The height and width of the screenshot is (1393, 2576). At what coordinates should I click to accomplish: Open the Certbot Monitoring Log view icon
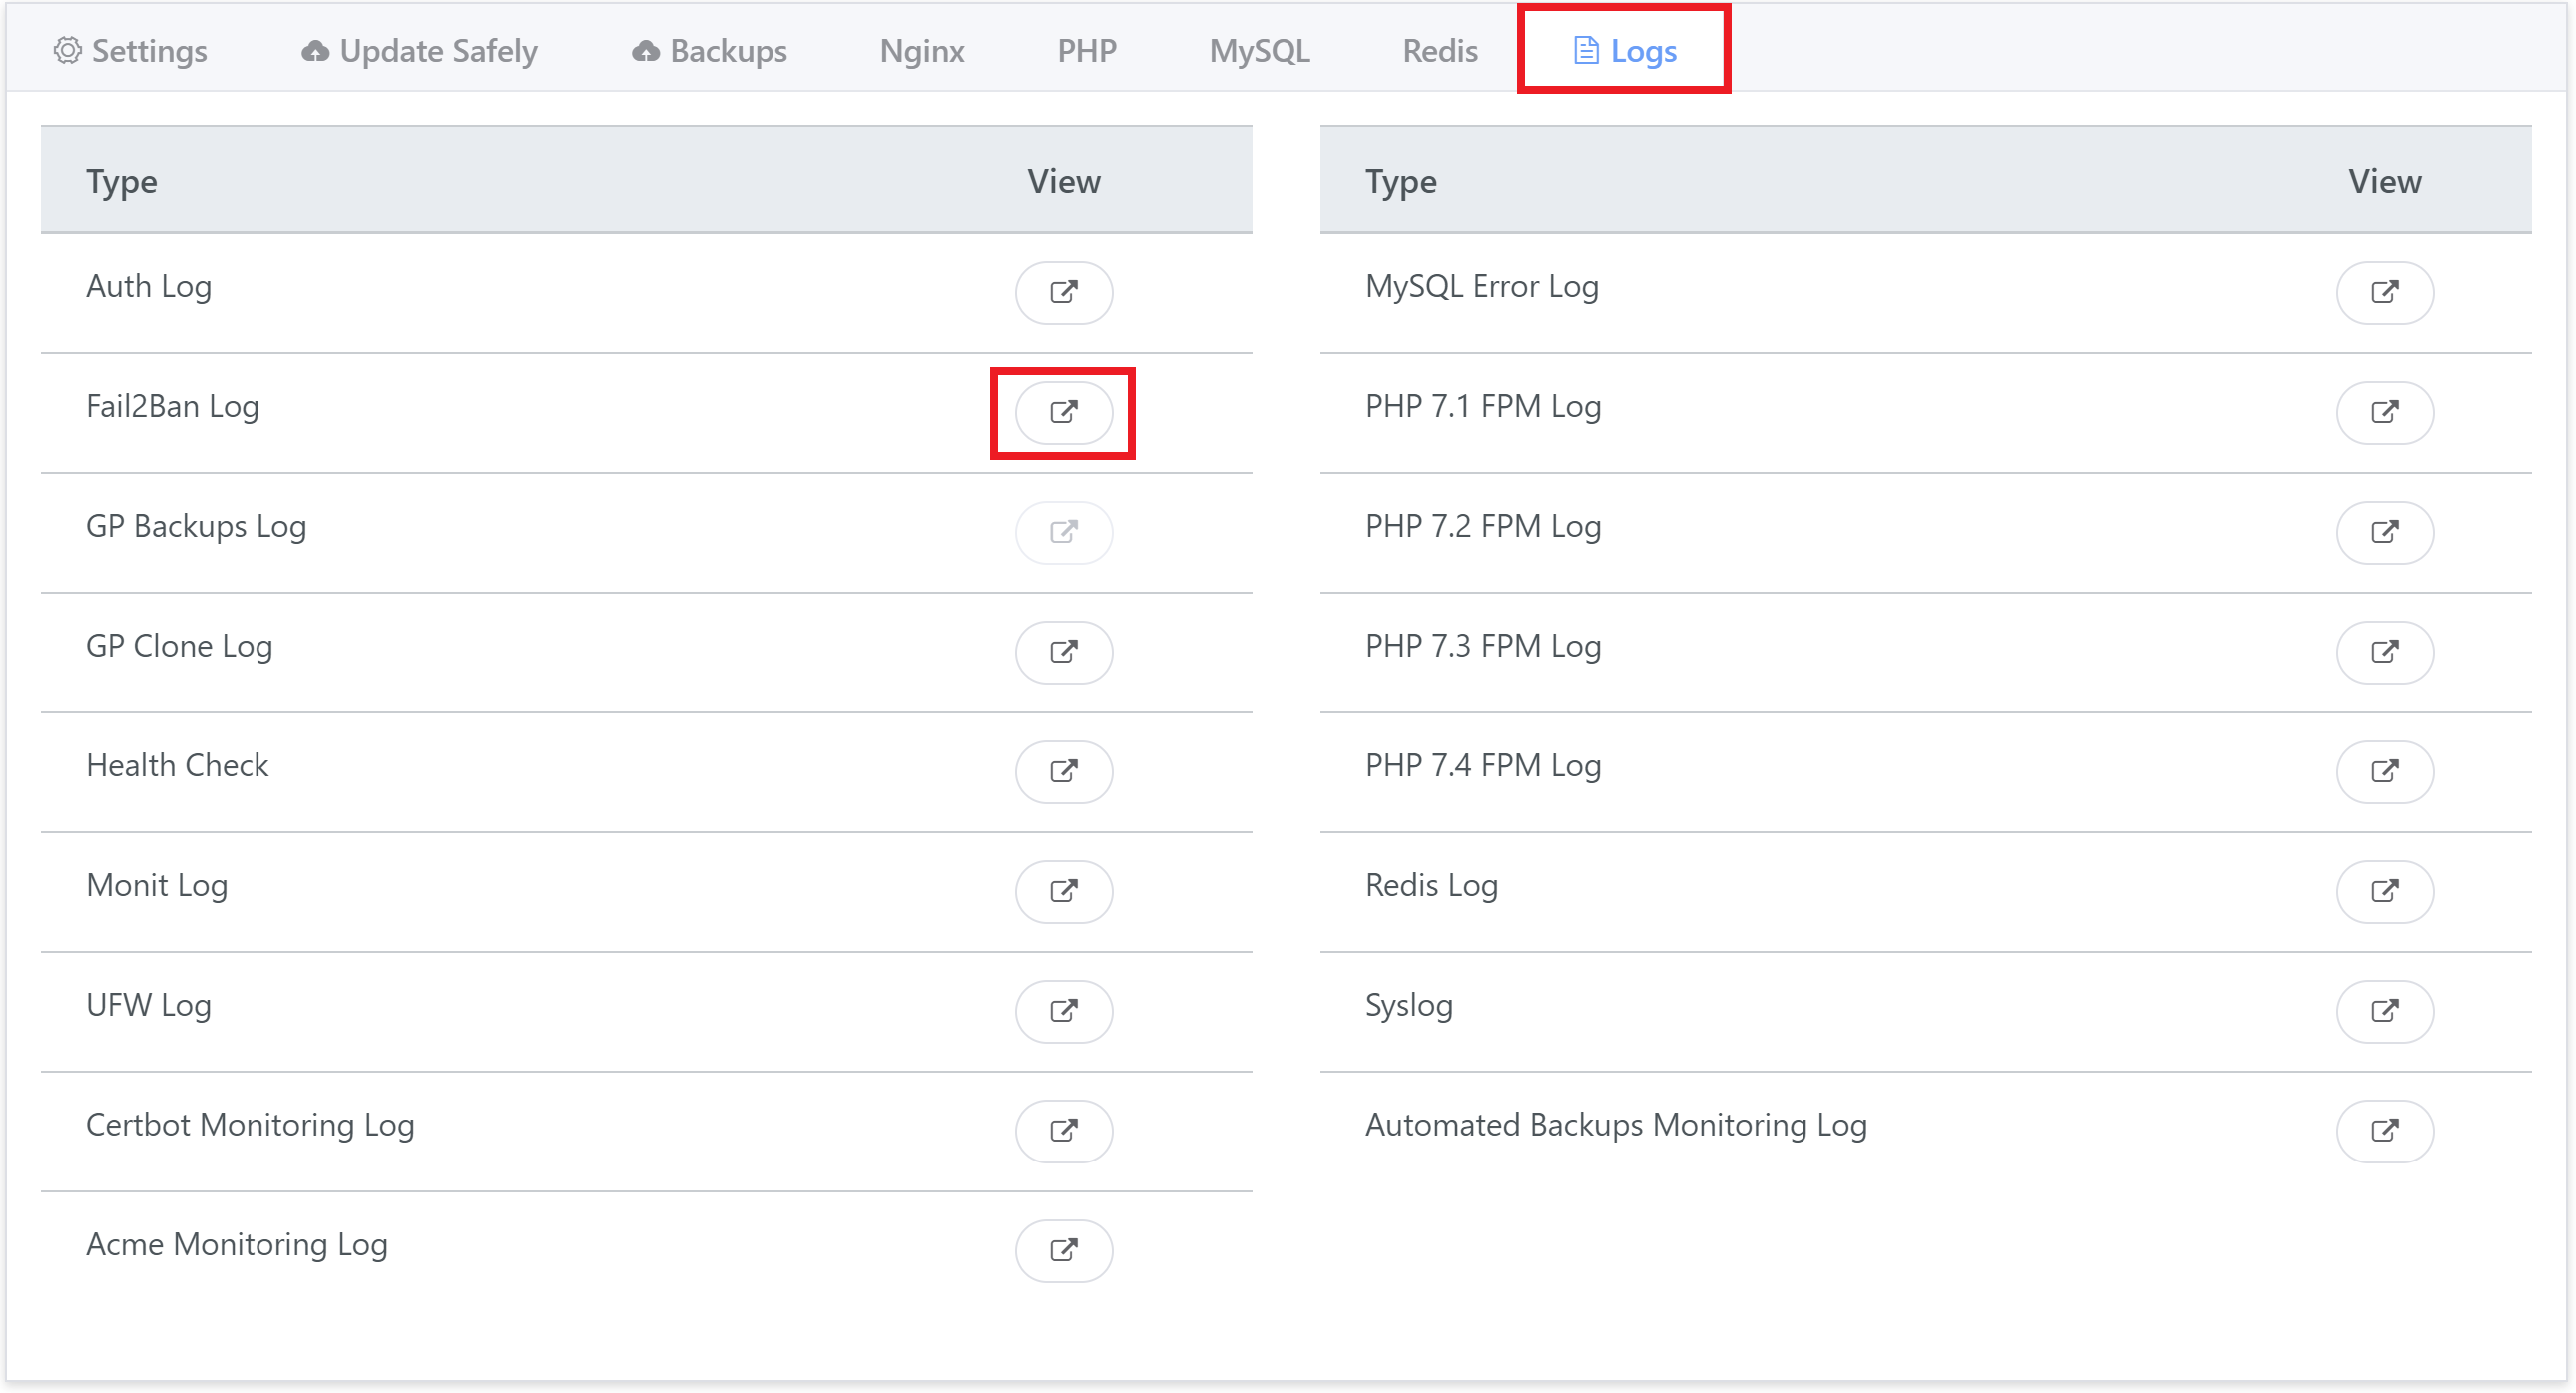pyautogui.click(x=1064, y=1131)
